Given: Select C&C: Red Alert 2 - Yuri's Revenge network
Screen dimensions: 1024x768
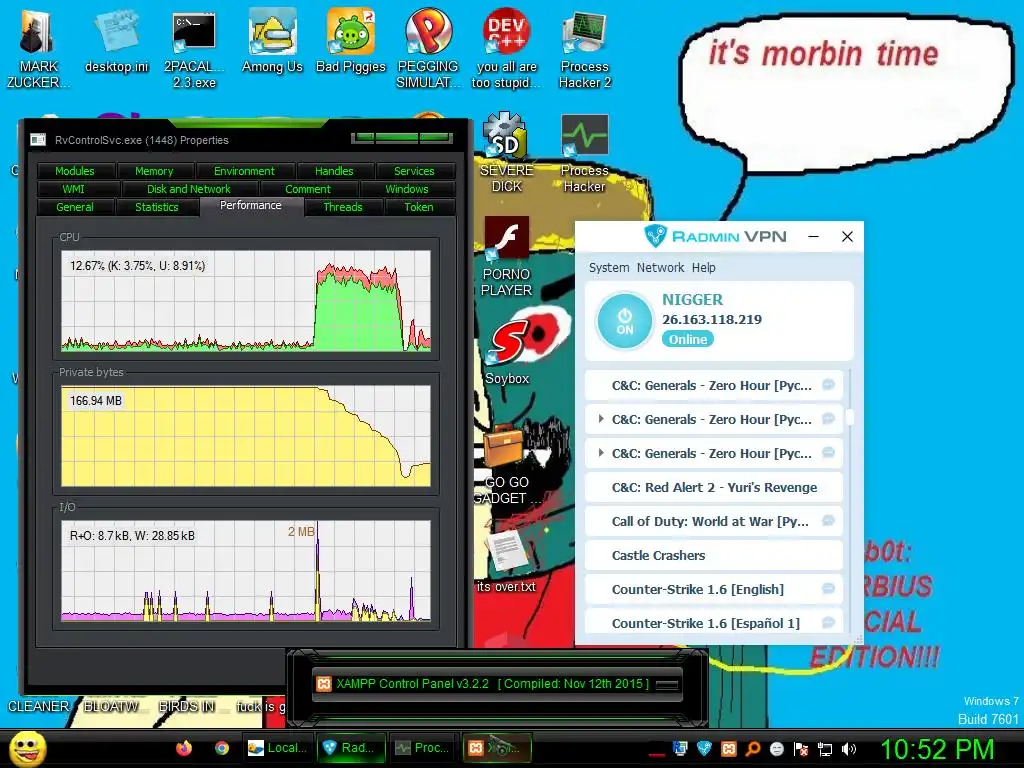Looking at the screenshot, I should click(x=714, y=487).
